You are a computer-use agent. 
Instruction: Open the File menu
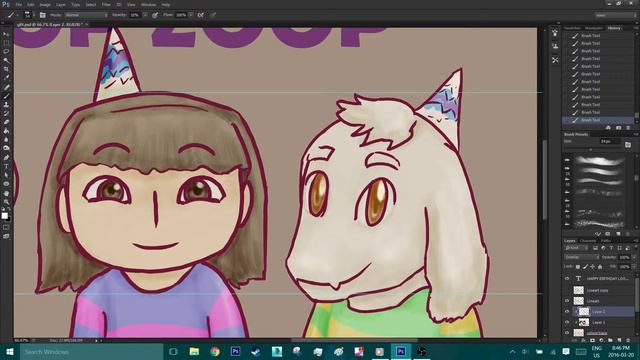(x=18, y=4)
